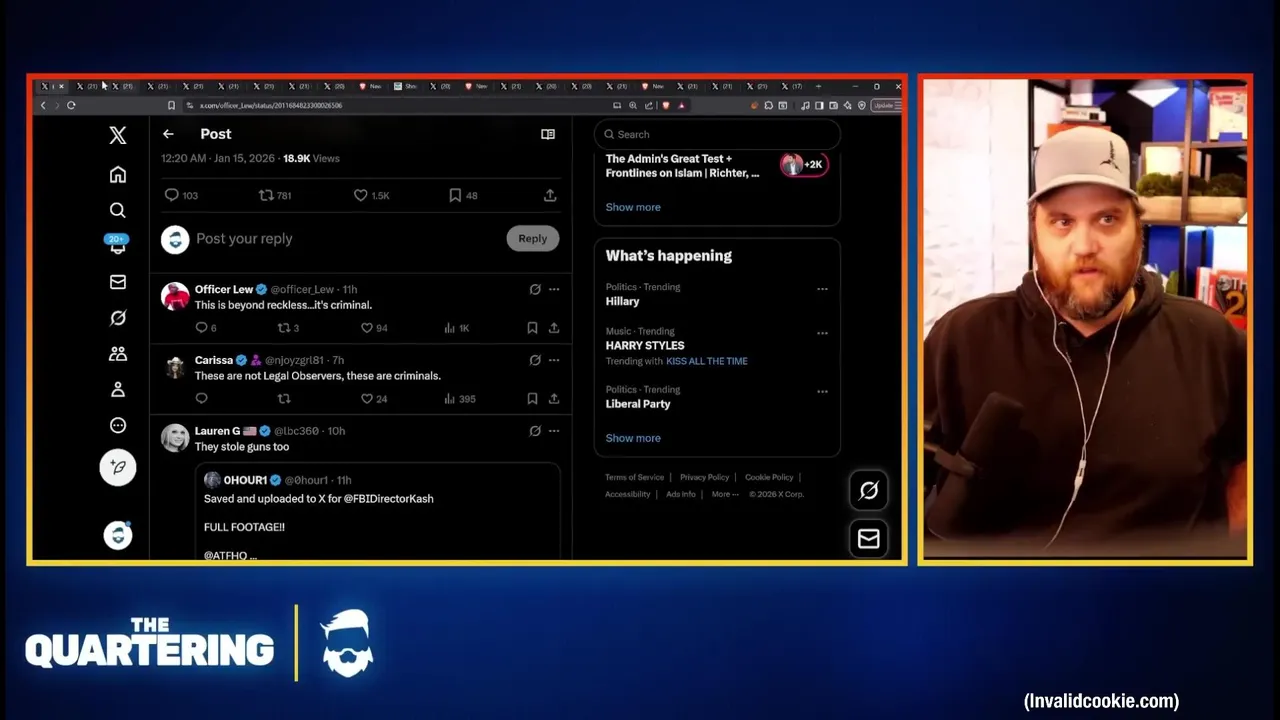Screen dimensions: 1280x720
Task: Bookmark Officer Lew's reply
Action: (x=532, y=328)
